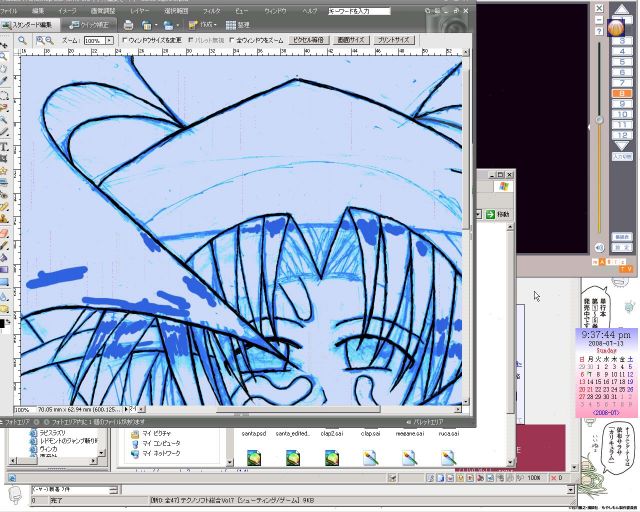Click the 100% zoom value field
The height and width of the screenshot is (512, 640).
pos(95,40)
